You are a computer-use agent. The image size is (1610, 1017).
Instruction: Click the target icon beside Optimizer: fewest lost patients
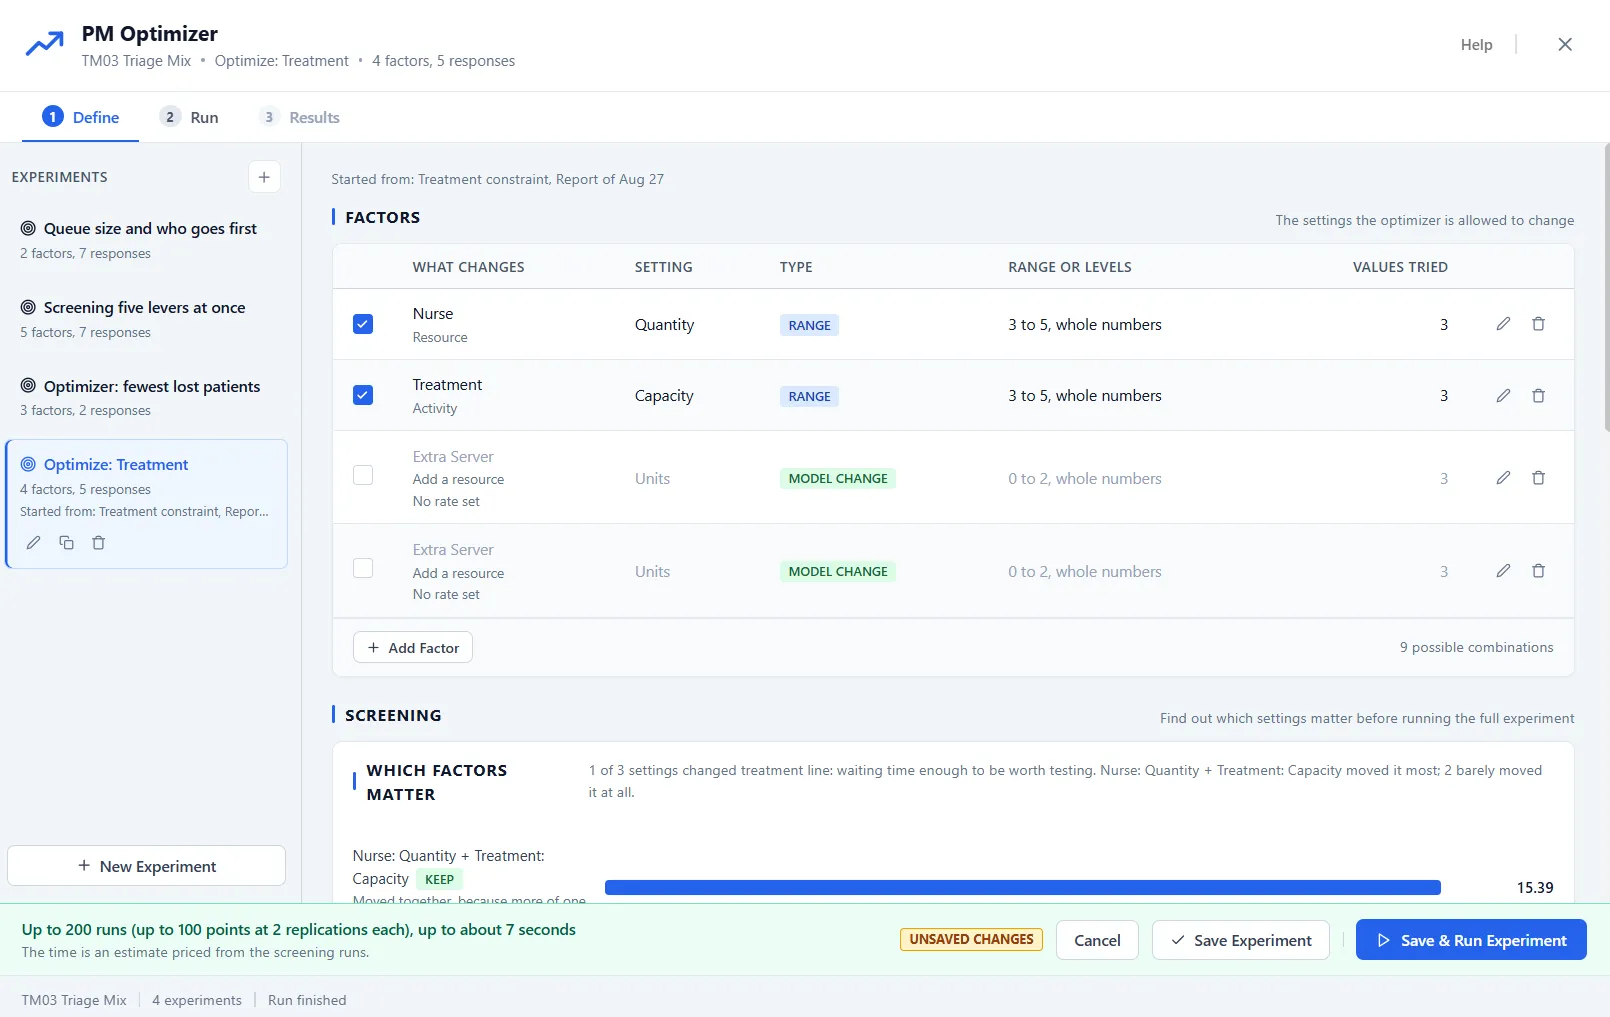pyautogui.click(x=28, y=386)
